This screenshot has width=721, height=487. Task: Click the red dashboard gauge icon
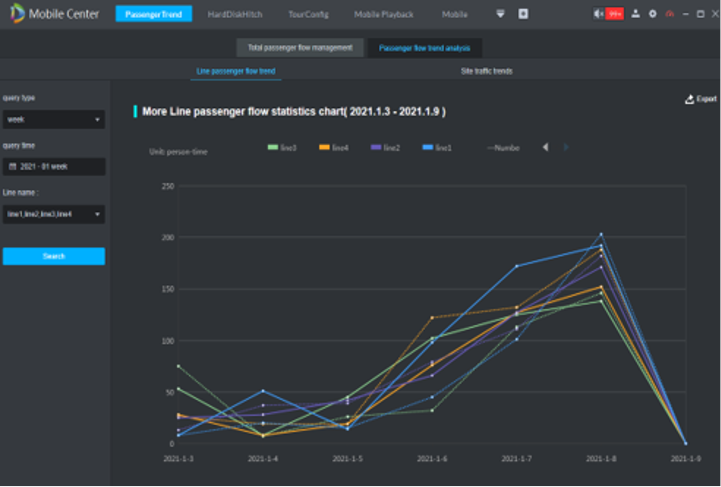pos(669,14)
